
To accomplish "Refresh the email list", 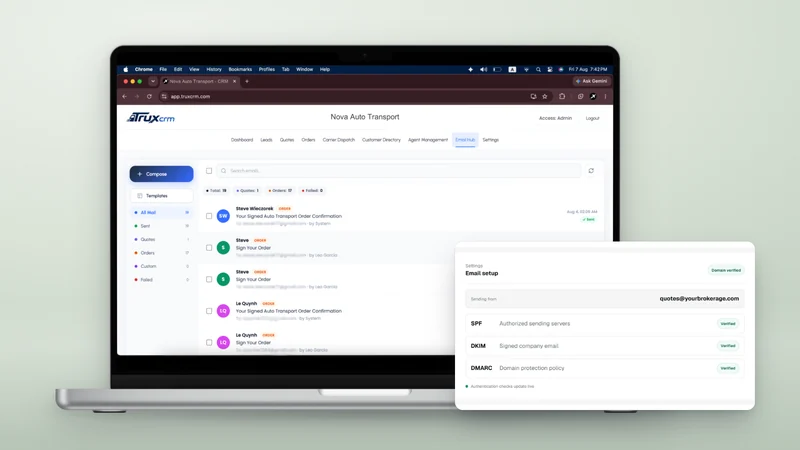I will click(591, 171).
